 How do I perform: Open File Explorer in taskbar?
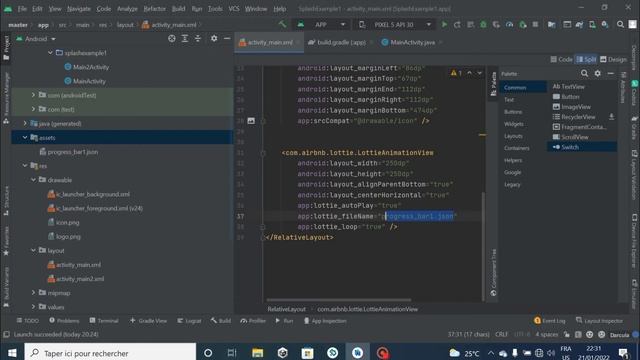point(258,353)
